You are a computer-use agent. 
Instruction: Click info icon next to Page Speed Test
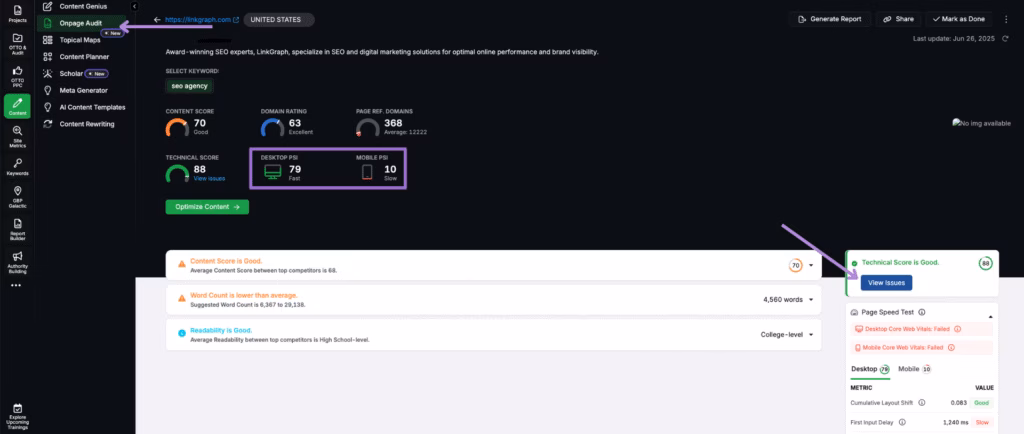coord(921,312)
